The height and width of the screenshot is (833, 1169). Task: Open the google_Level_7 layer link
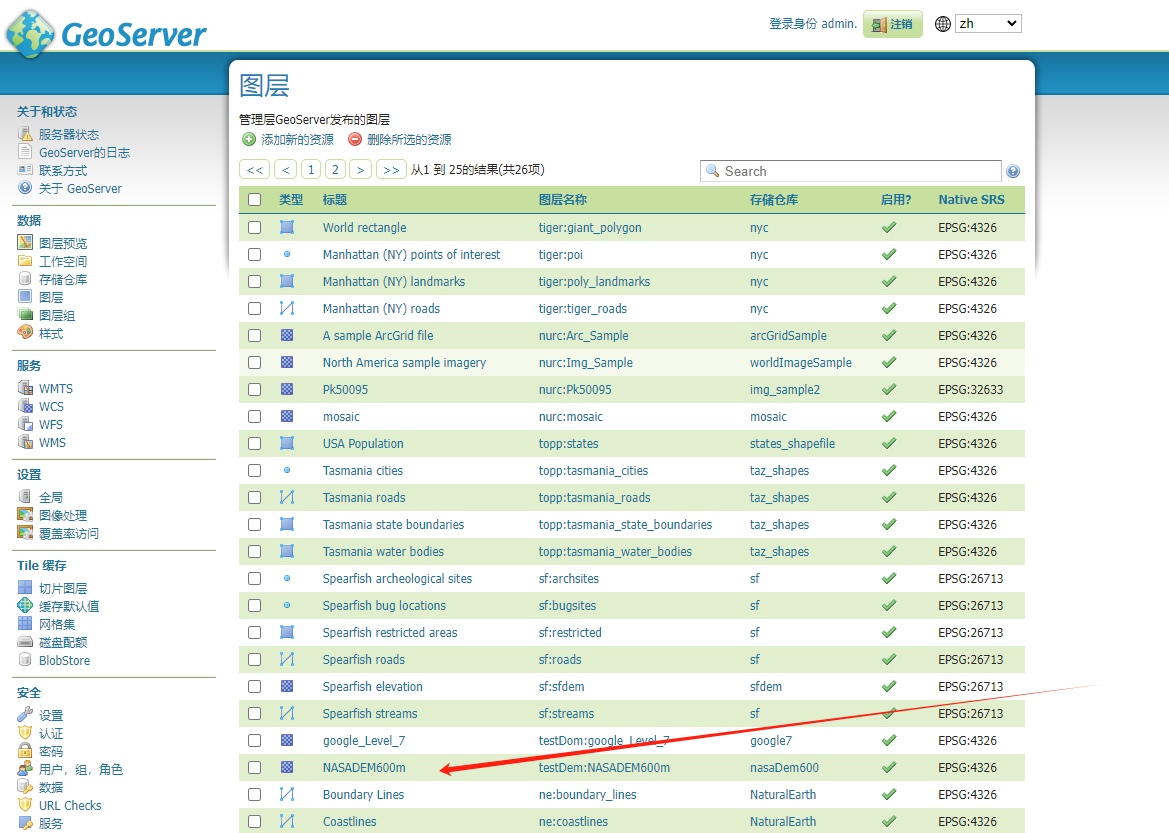point(364,741)
